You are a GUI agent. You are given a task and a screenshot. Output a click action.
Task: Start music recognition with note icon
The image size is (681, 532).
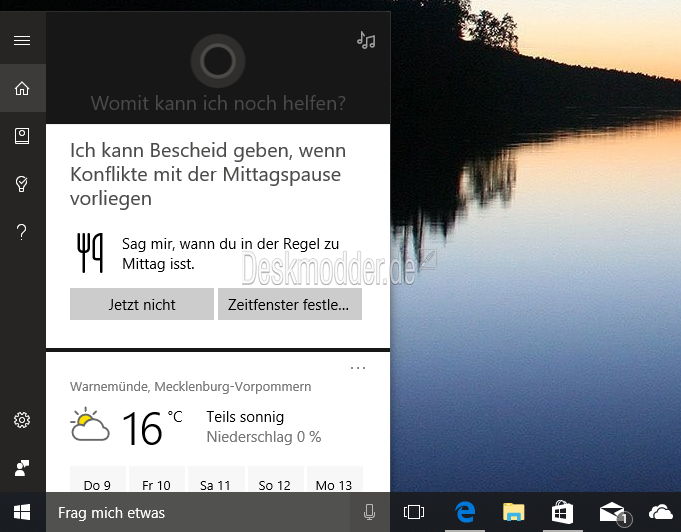366,40
